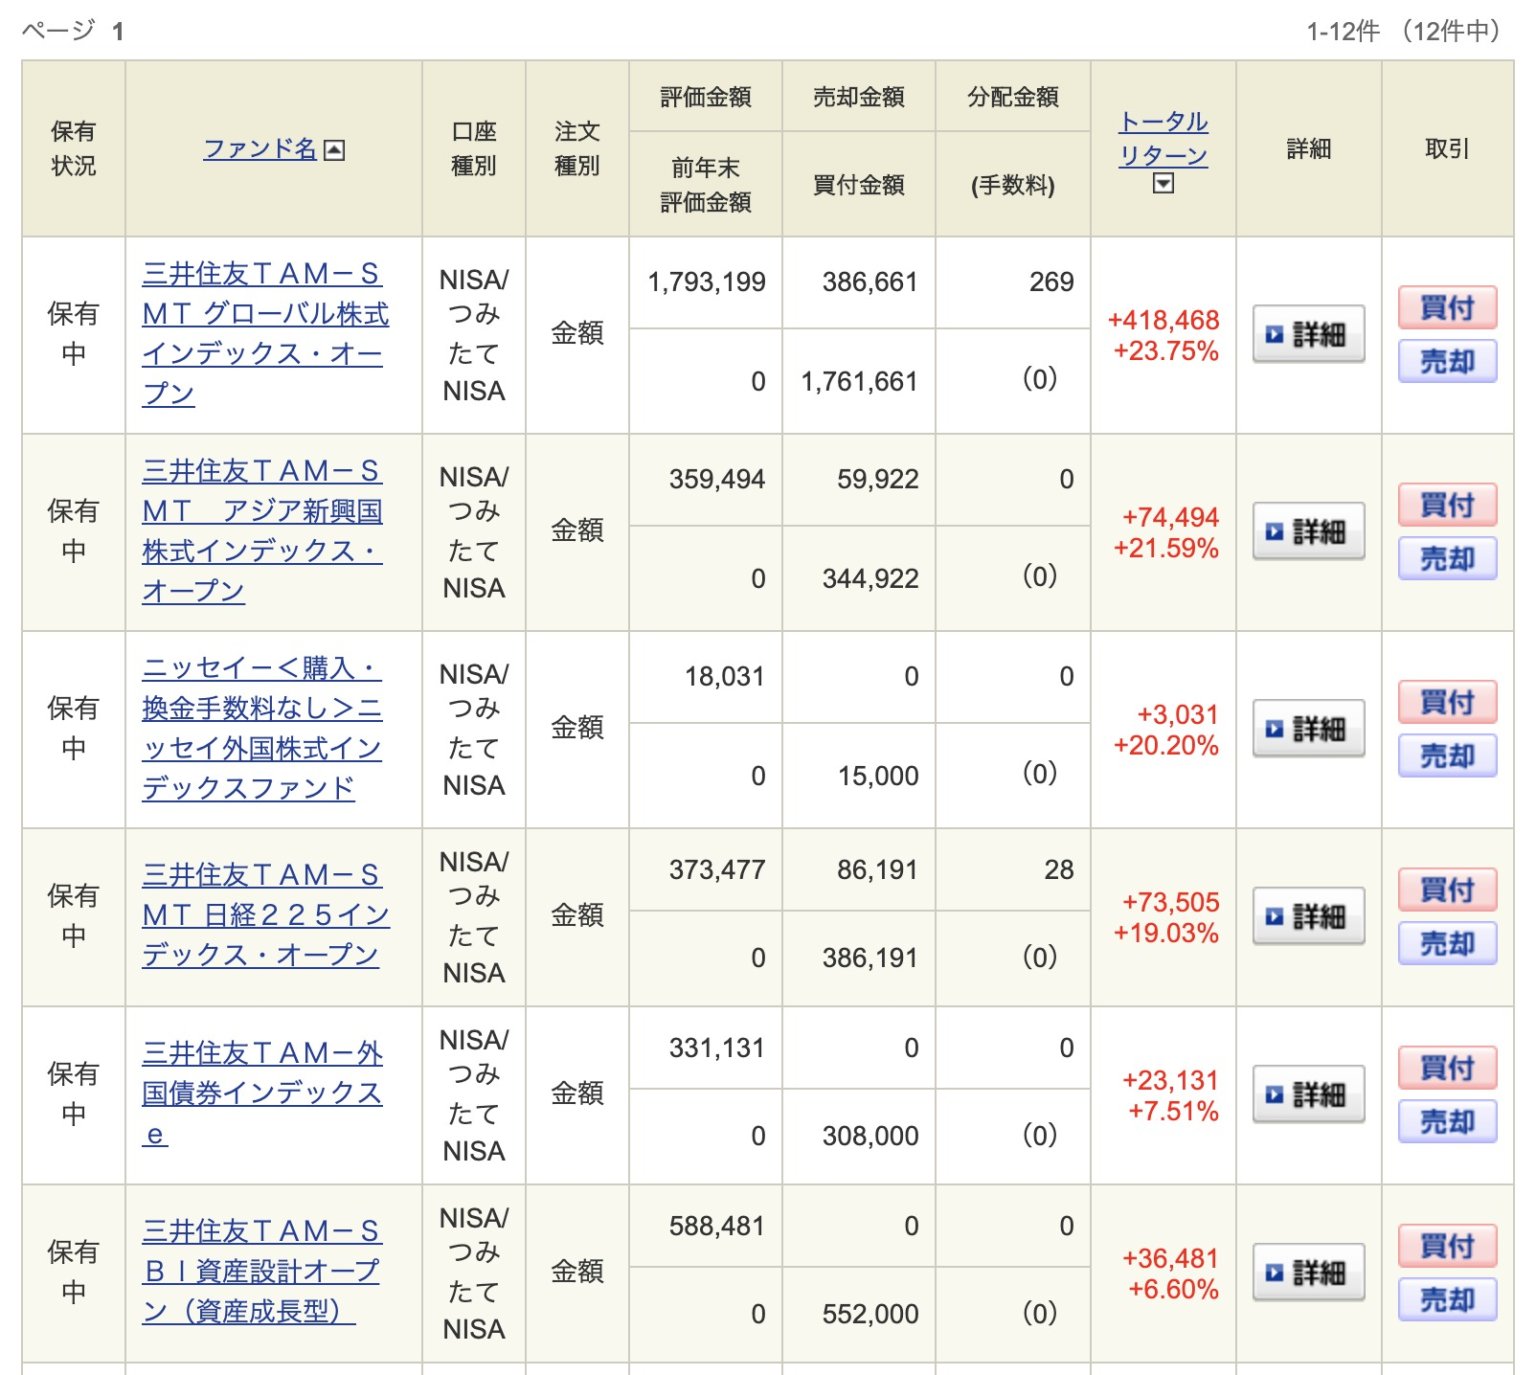1536x1375 pixels.
Task: Select the +3,031 total return value
Action: coord(1177,714)
